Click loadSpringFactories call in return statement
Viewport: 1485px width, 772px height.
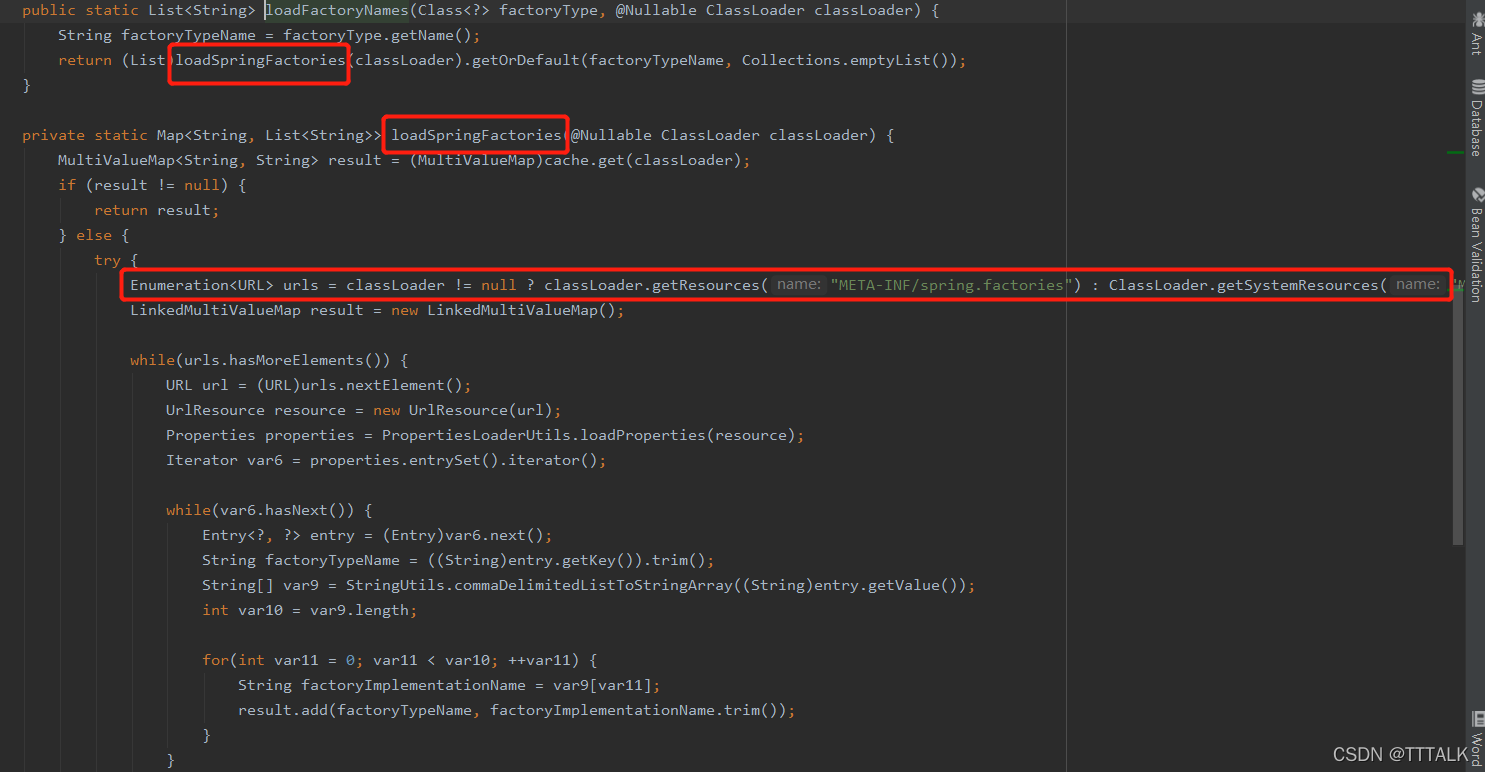coord(261,60)
